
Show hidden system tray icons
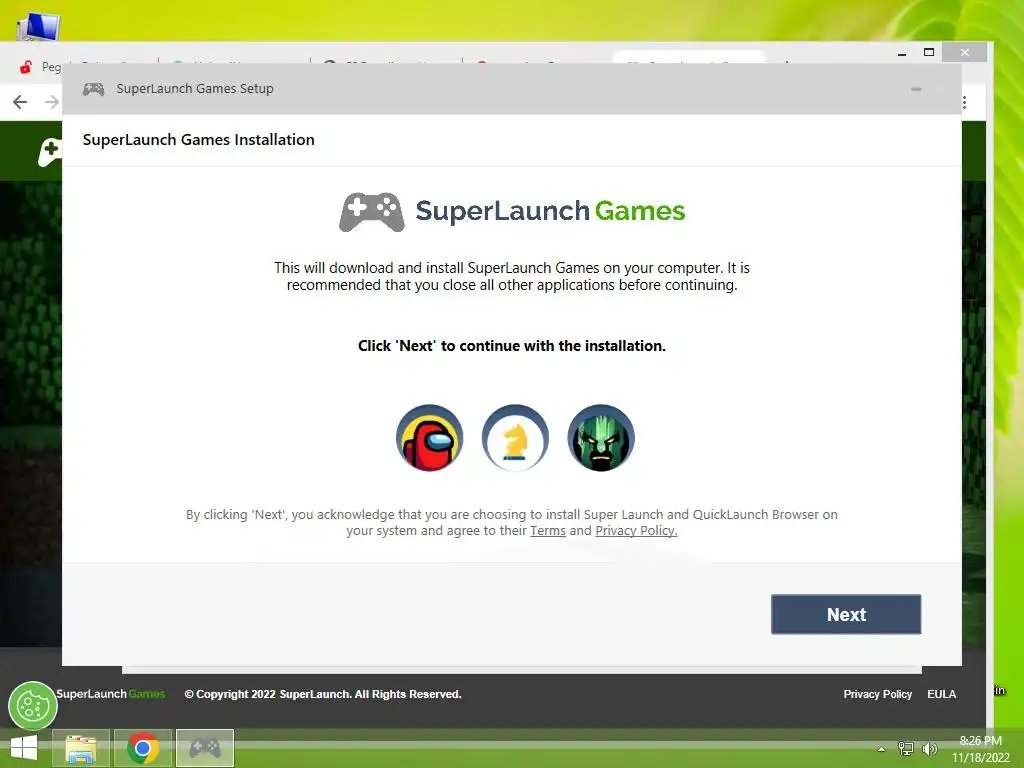(x=882, y=749)
